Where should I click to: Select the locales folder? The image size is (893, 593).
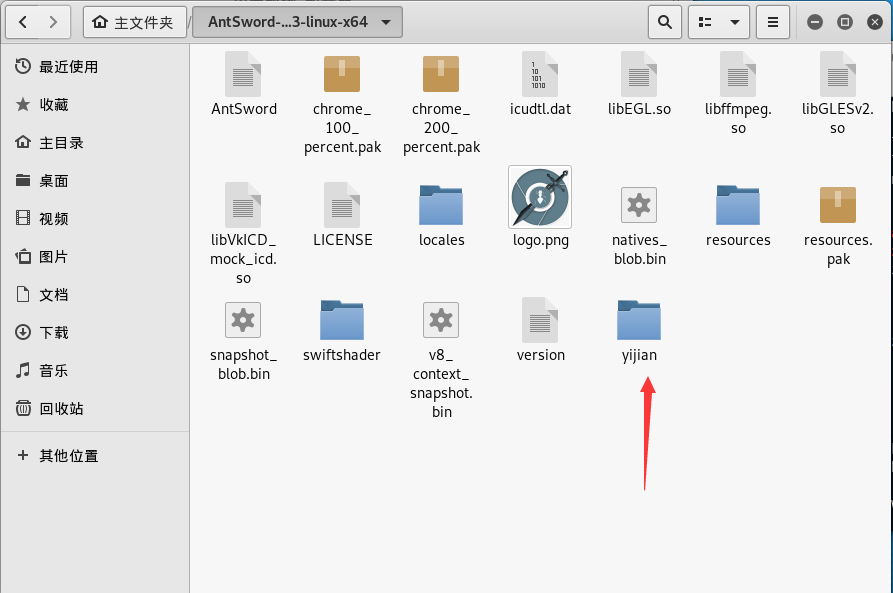441,215
